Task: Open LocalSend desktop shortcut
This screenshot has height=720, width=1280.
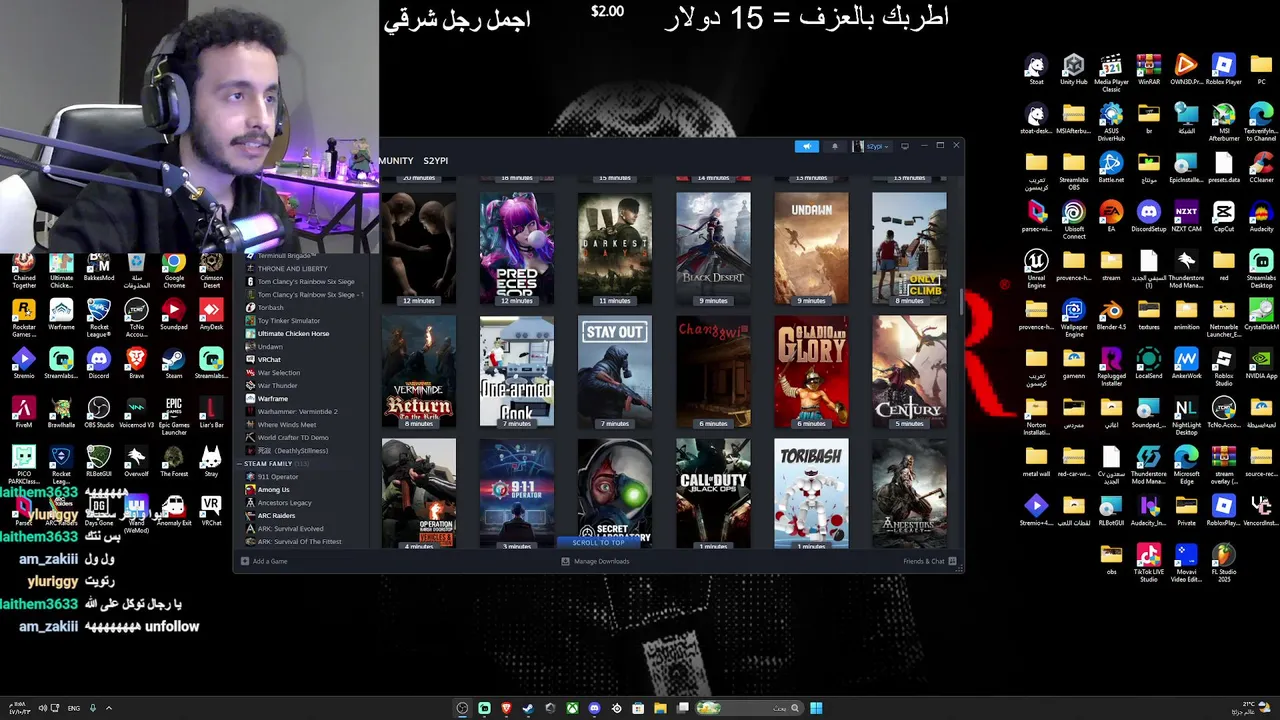Action: (x=1149, y=364)
